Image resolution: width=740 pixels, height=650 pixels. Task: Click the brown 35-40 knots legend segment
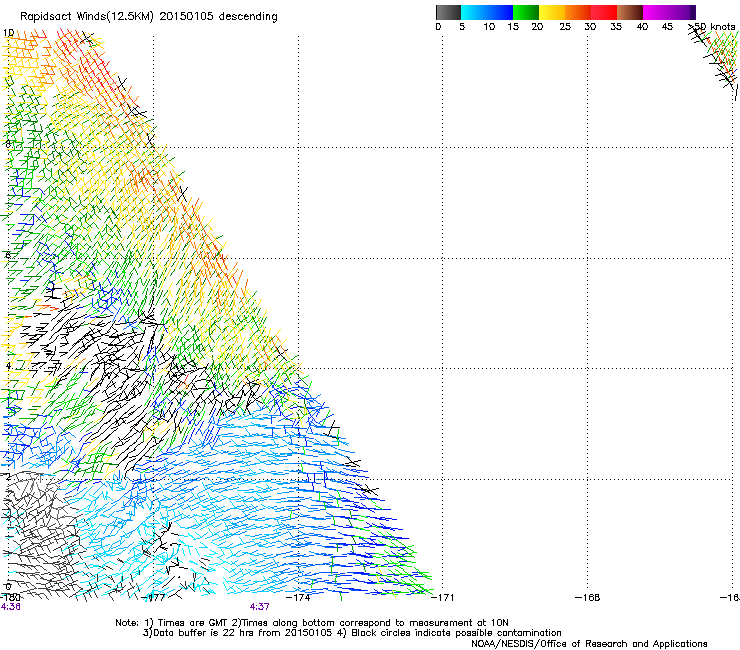(x=630, y=12)
